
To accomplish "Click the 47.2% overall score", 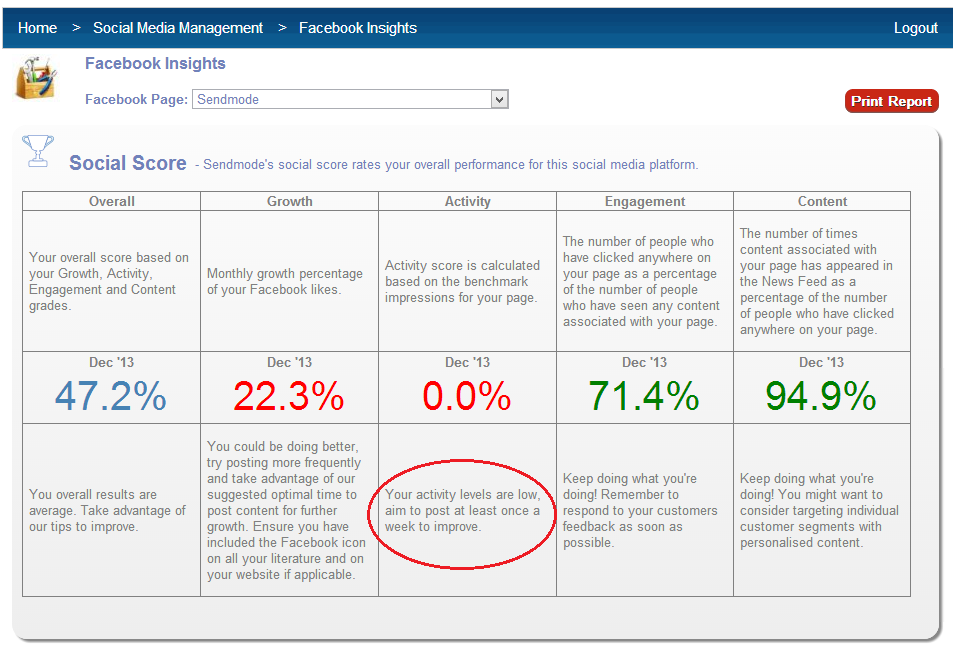I will click(111, 397).
